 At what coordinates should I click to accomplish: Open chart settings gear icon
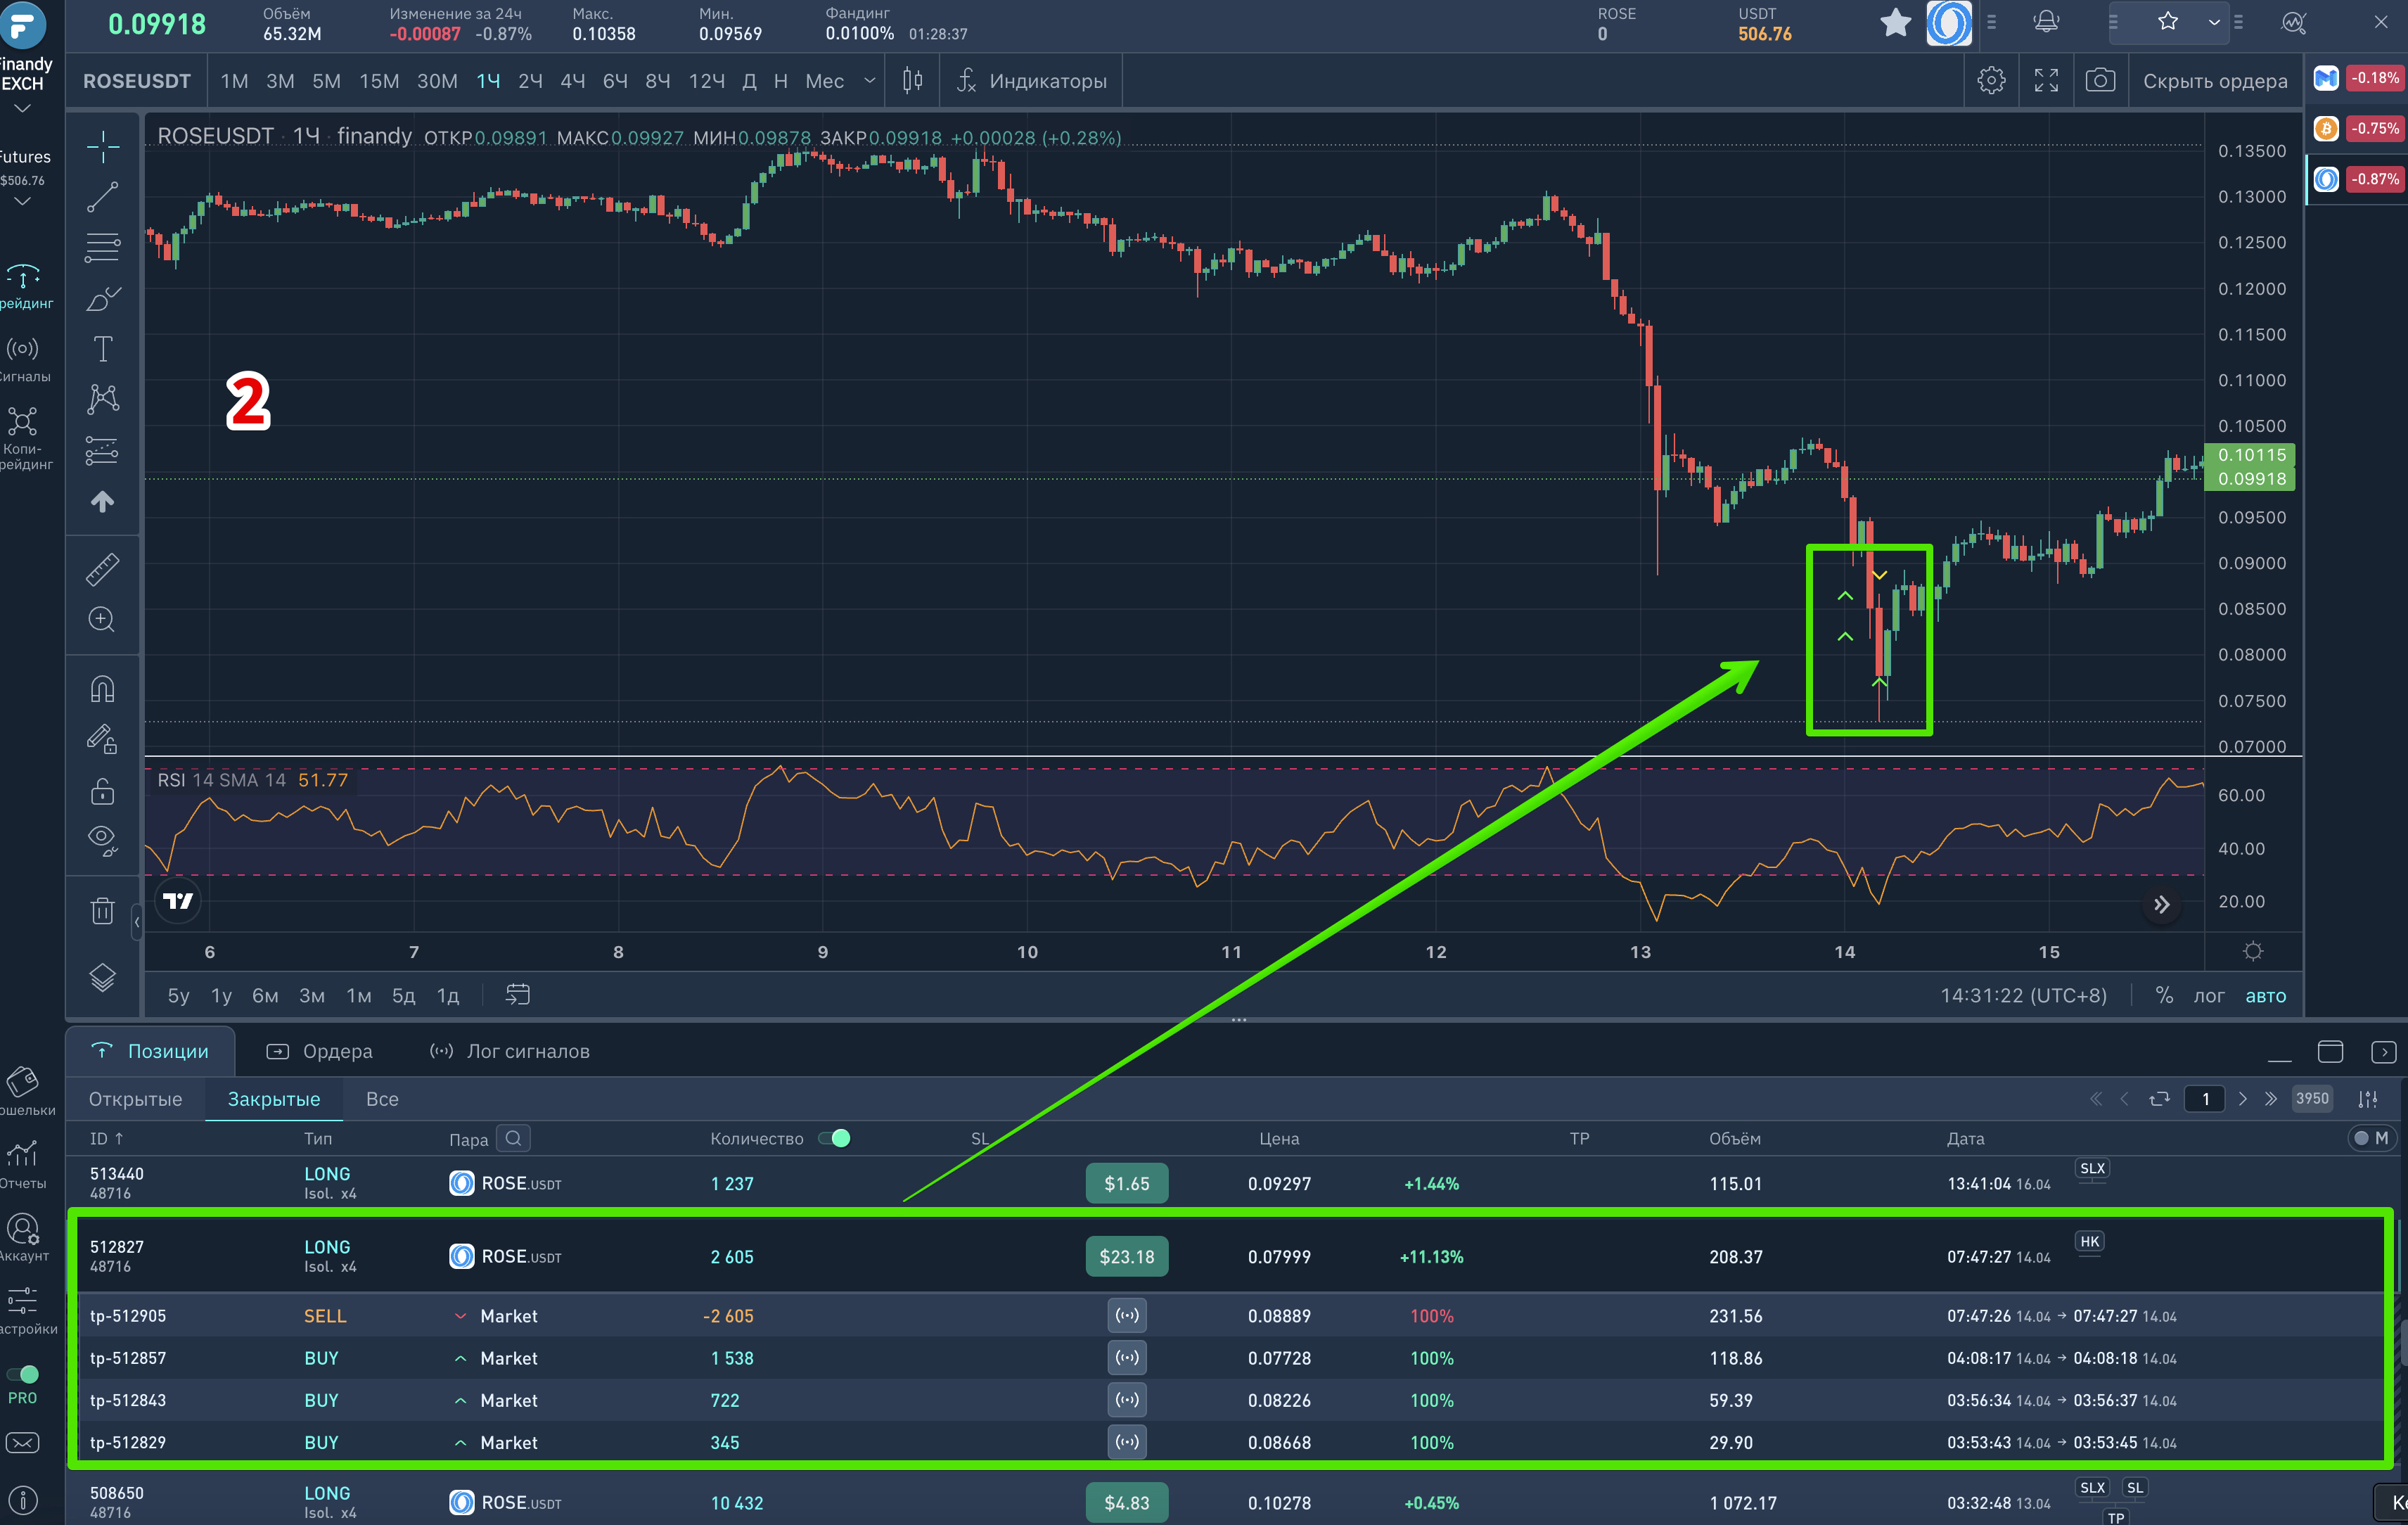point(1991,81)
